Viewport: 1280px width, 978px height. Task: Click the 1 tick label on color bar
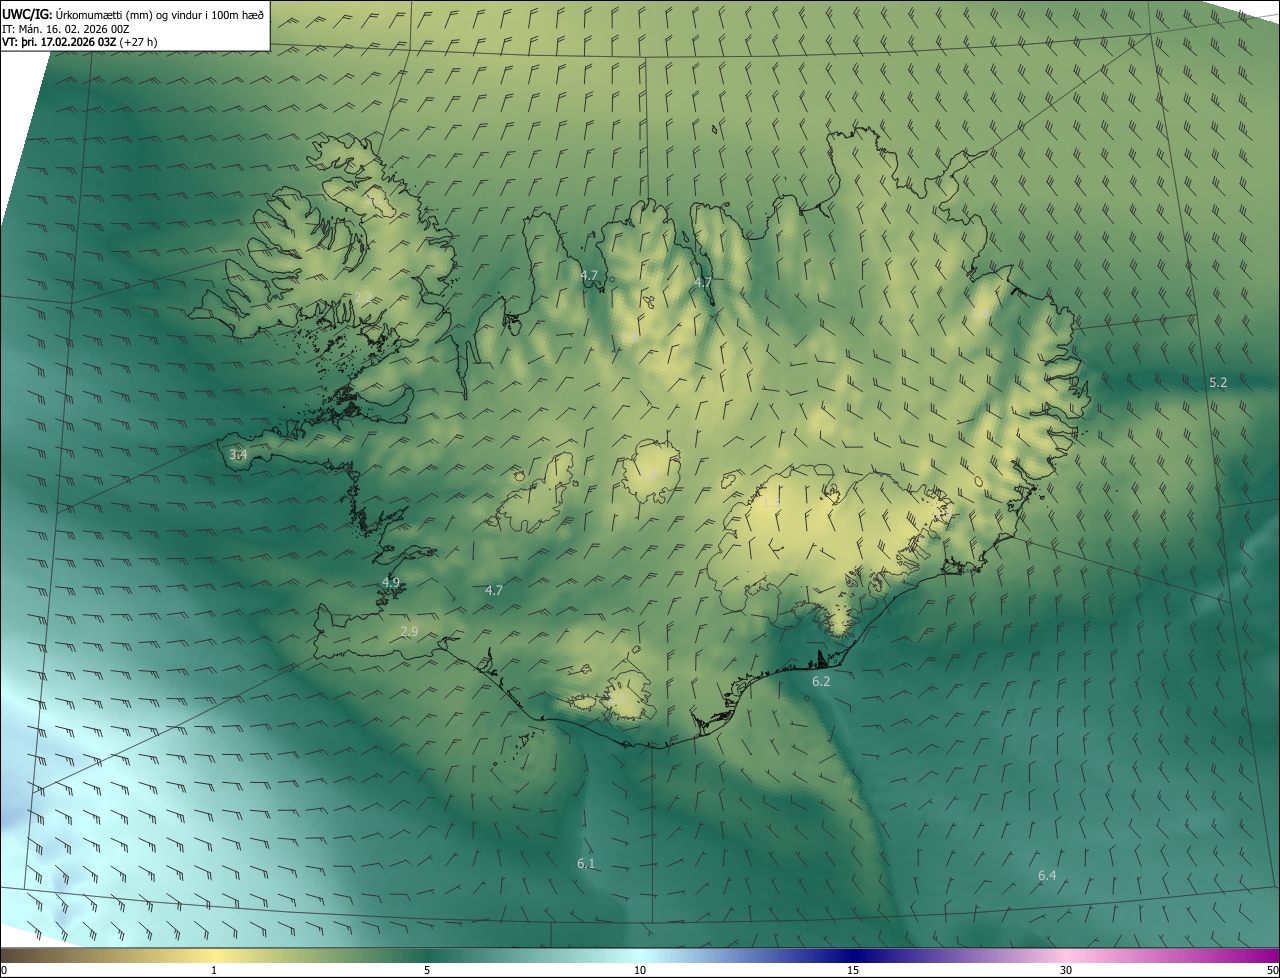click(x=214, y=970)
